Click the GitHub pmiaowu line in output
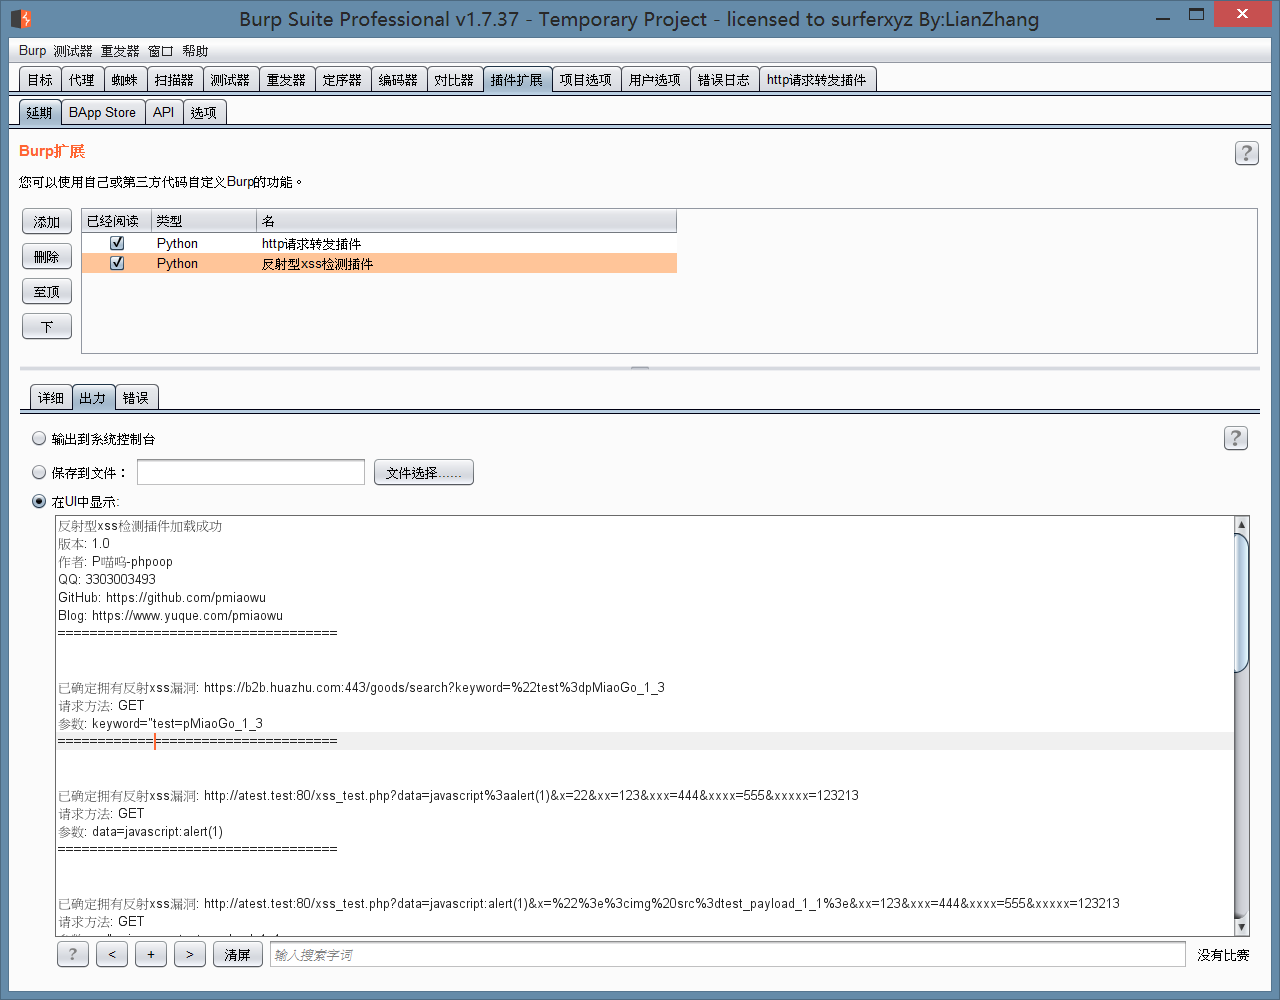 tap(162, 597)
